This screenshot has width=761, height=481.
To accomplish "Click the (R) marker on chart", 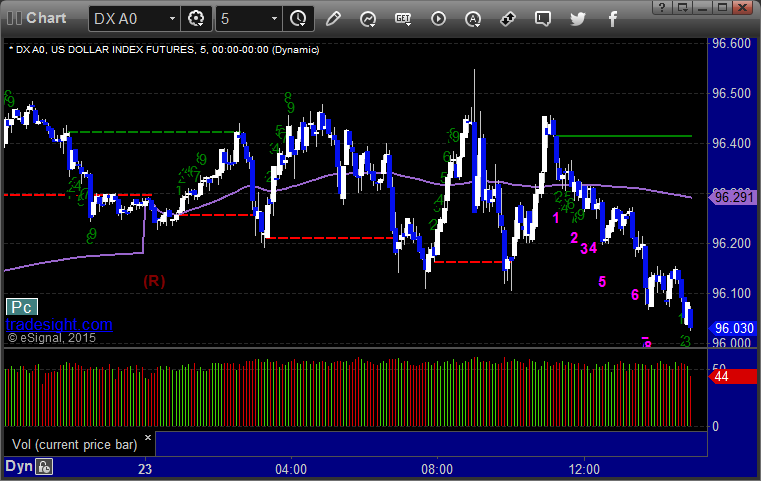I will [x=154, y=281].
